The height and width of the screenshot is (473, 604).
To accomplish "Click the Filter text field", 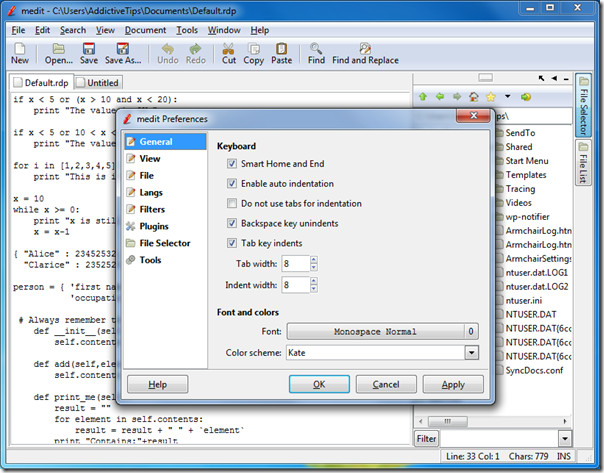I will click(499, 438).
